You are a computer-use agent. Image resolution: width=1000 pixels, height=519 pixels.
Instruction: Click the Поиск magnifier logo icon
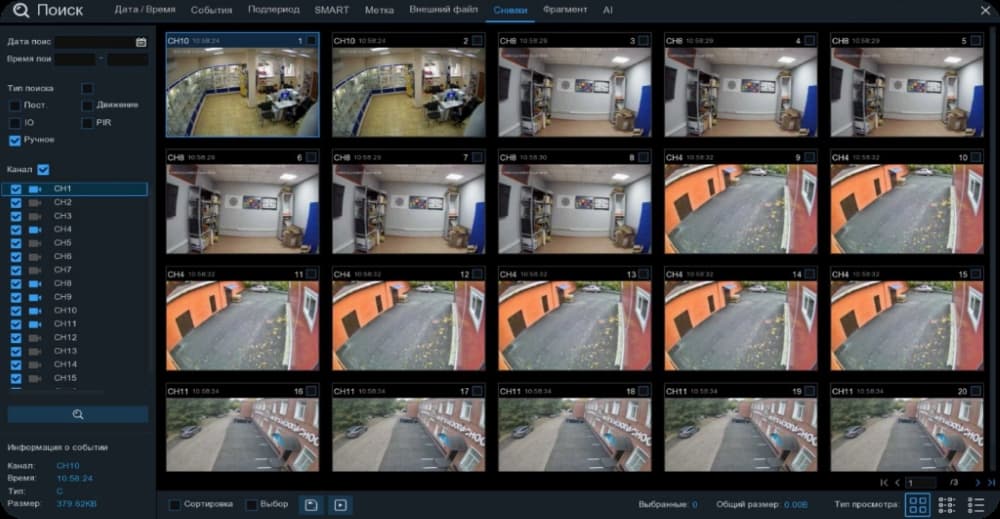(21, 10)
